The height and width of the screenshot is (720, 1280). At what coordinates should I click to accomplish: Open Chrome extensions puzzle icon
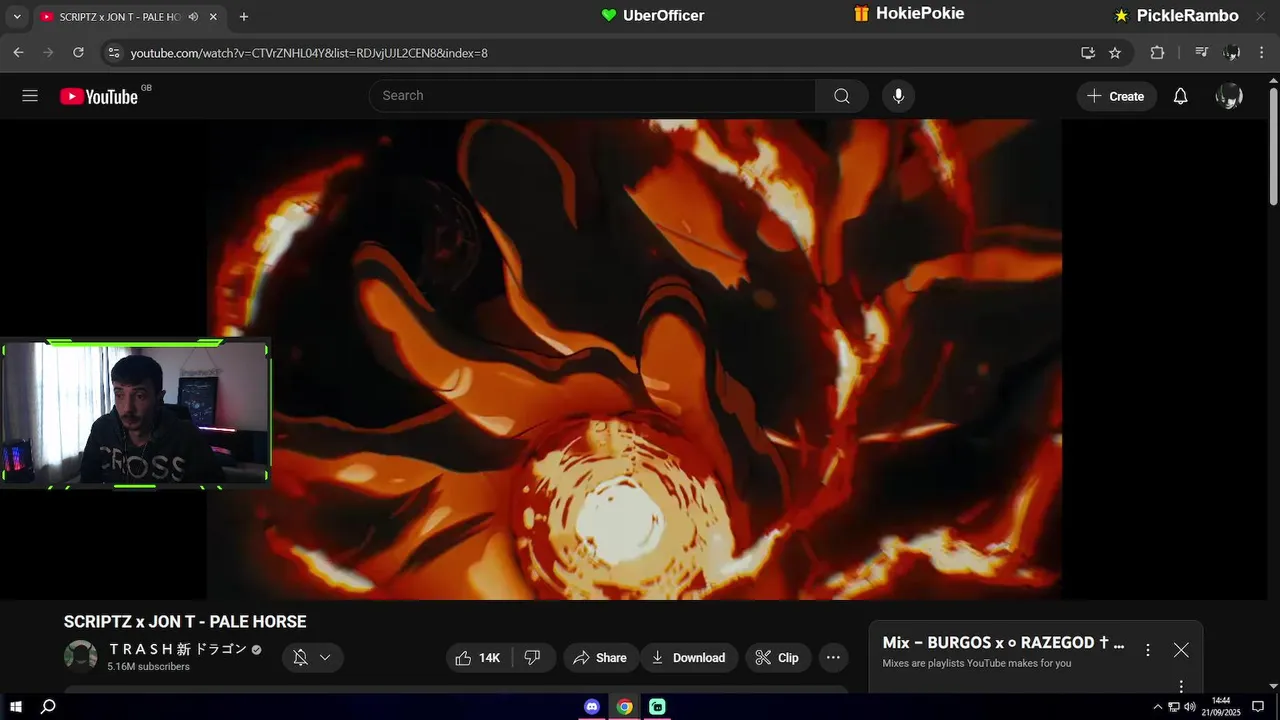coord(1157,53)
